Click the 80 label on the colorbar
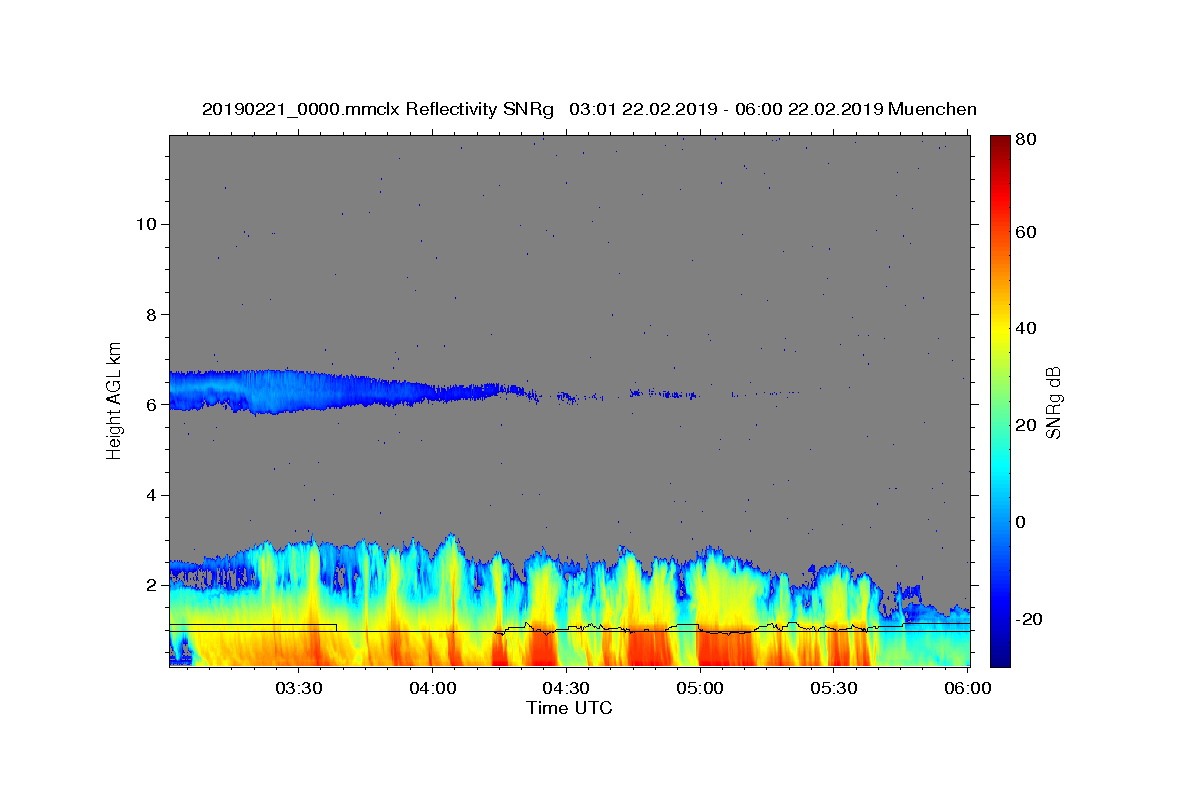The image size is (1200, 800). point(1025,140)
